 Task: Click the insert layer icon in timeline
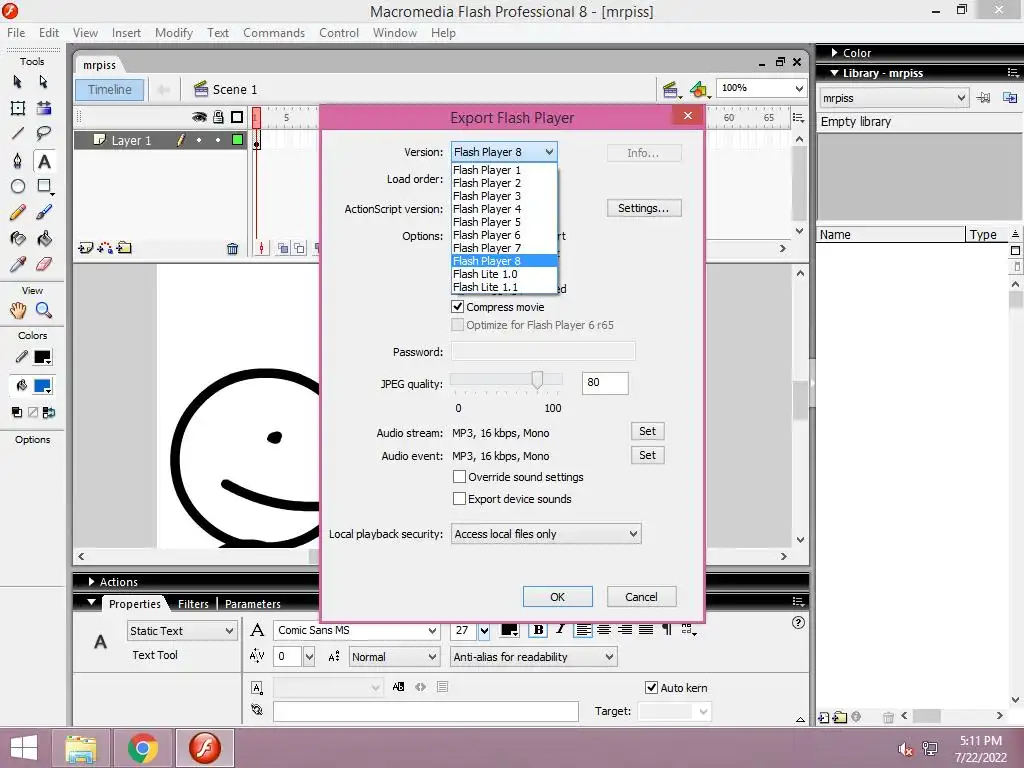click(x=86, y=248)
